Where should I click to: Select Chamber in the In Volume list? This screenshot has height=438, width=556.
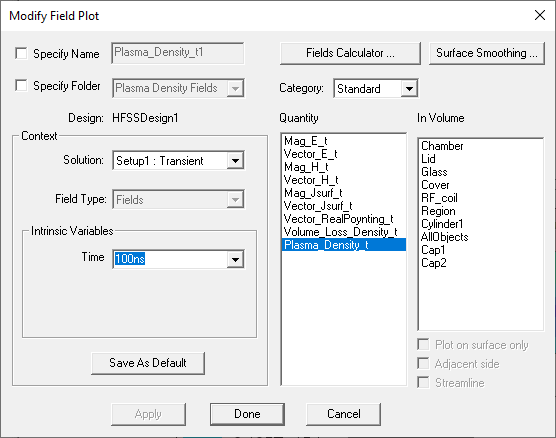480,146
